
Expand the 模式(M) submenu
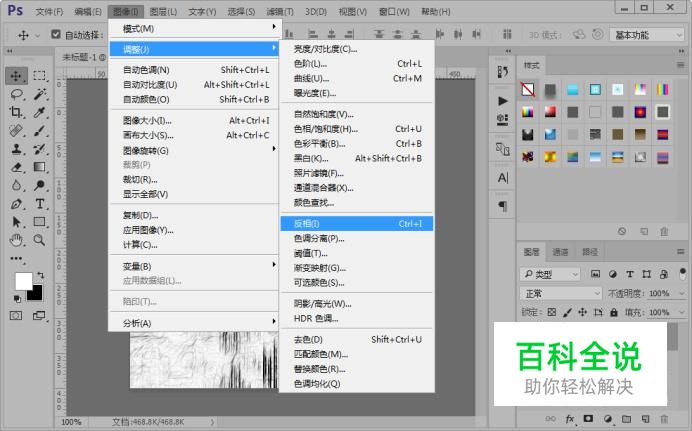tap(194, 29)
